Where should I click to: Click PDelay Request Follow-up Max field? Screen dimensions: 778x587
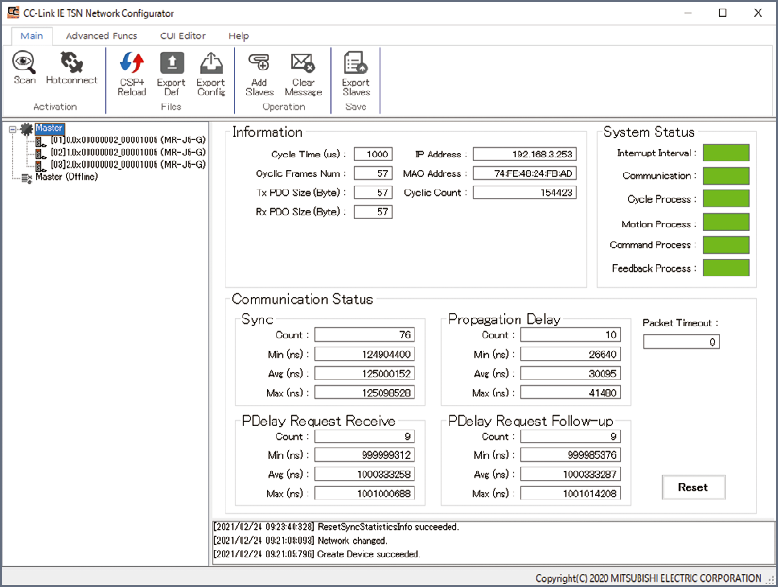click(x=570, y=493)
